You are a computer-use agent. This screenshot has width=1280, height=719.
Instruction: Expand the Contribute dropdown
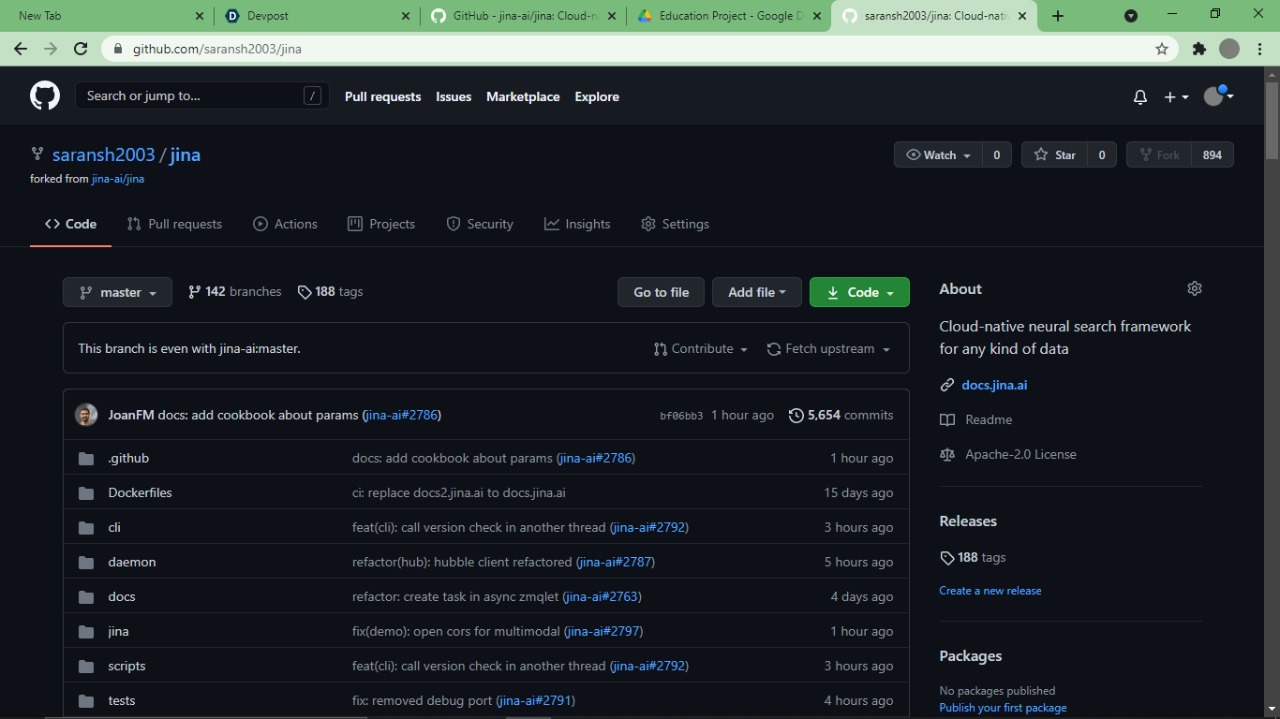click(701, 349)
